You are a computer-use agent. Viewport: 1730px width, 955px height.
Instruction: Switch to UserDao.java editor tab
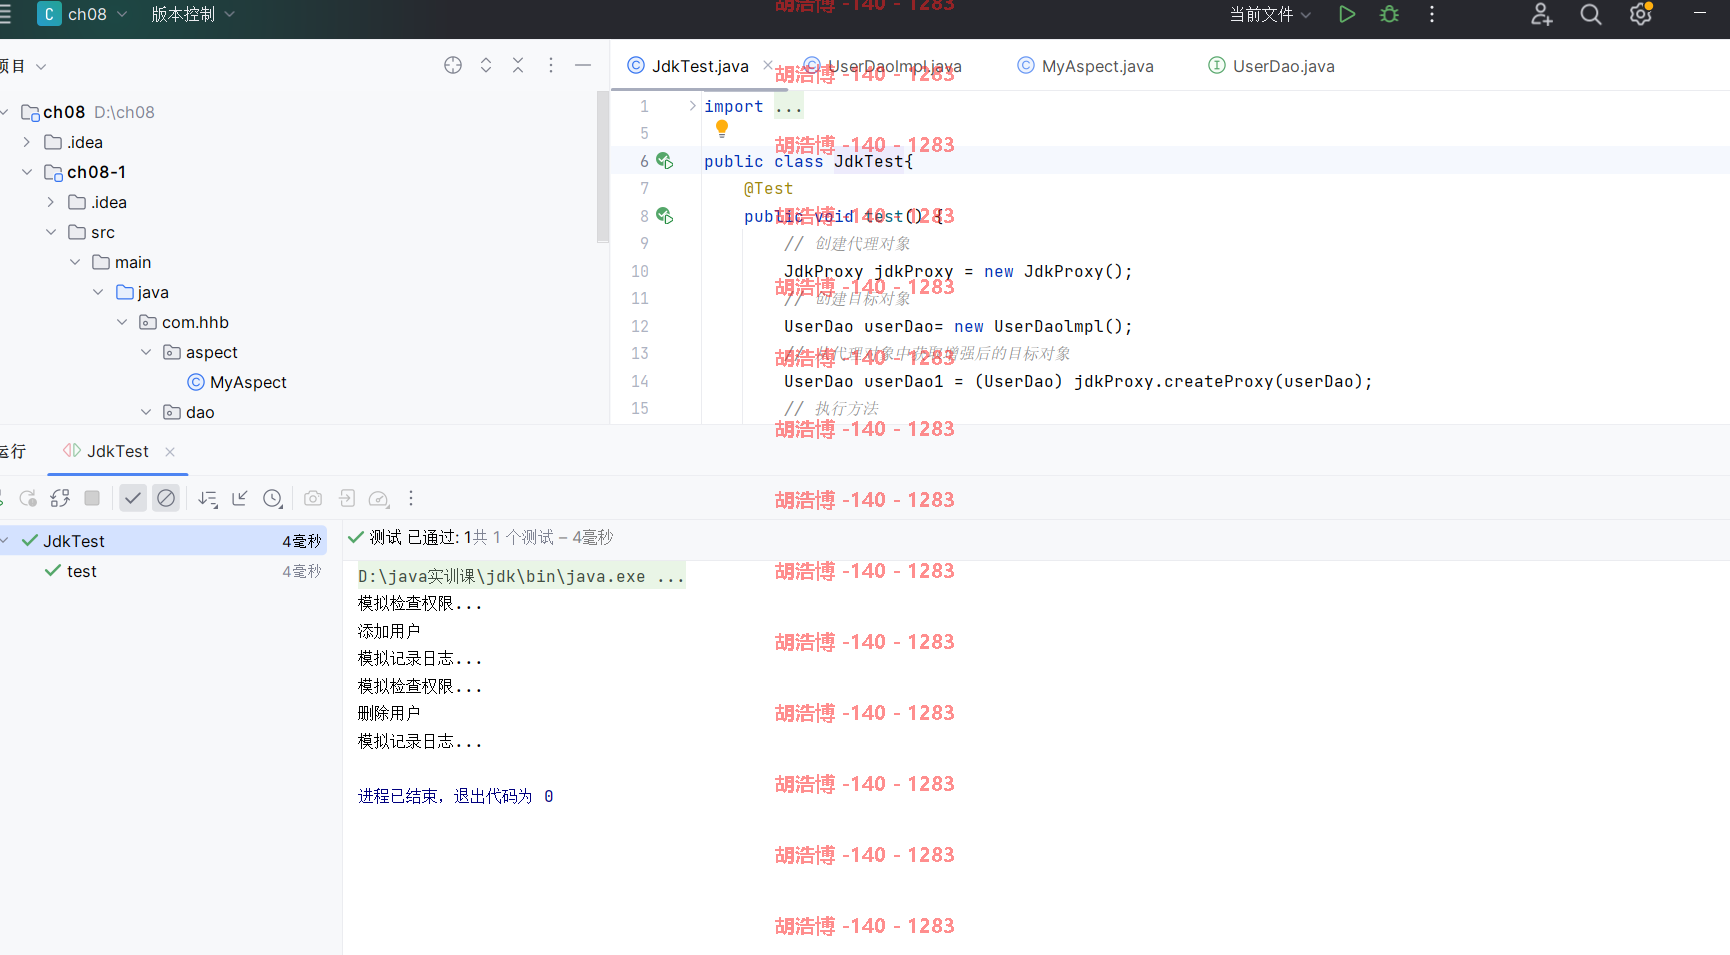point(1272,66)
